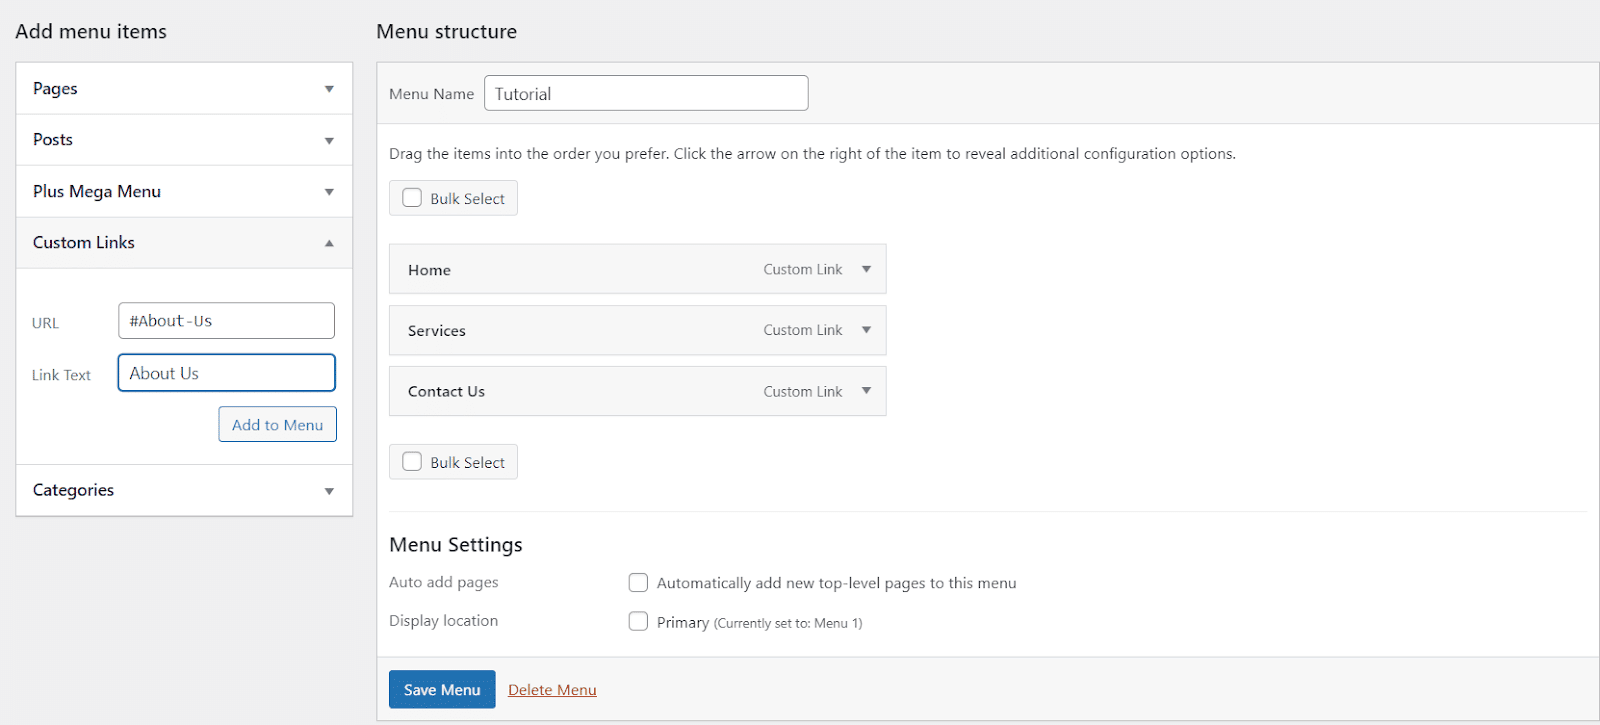This screenshot has width=1600, height=725.
Task: Enable automatically add new top-level pages
Action: (638, 583)
